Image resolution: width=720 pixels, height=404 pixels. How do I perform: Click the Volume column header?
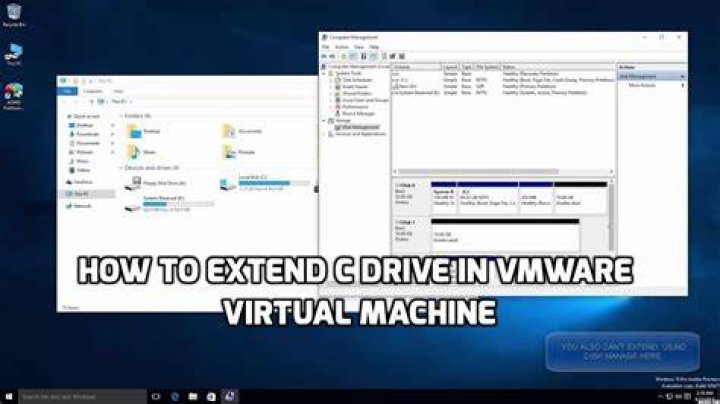416,67
